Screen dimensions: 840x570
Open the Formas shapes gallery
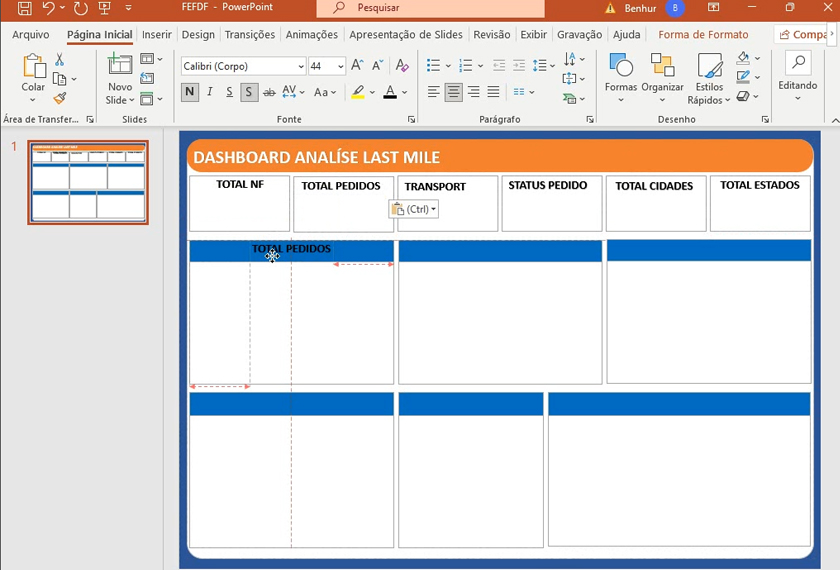[621, 68]
